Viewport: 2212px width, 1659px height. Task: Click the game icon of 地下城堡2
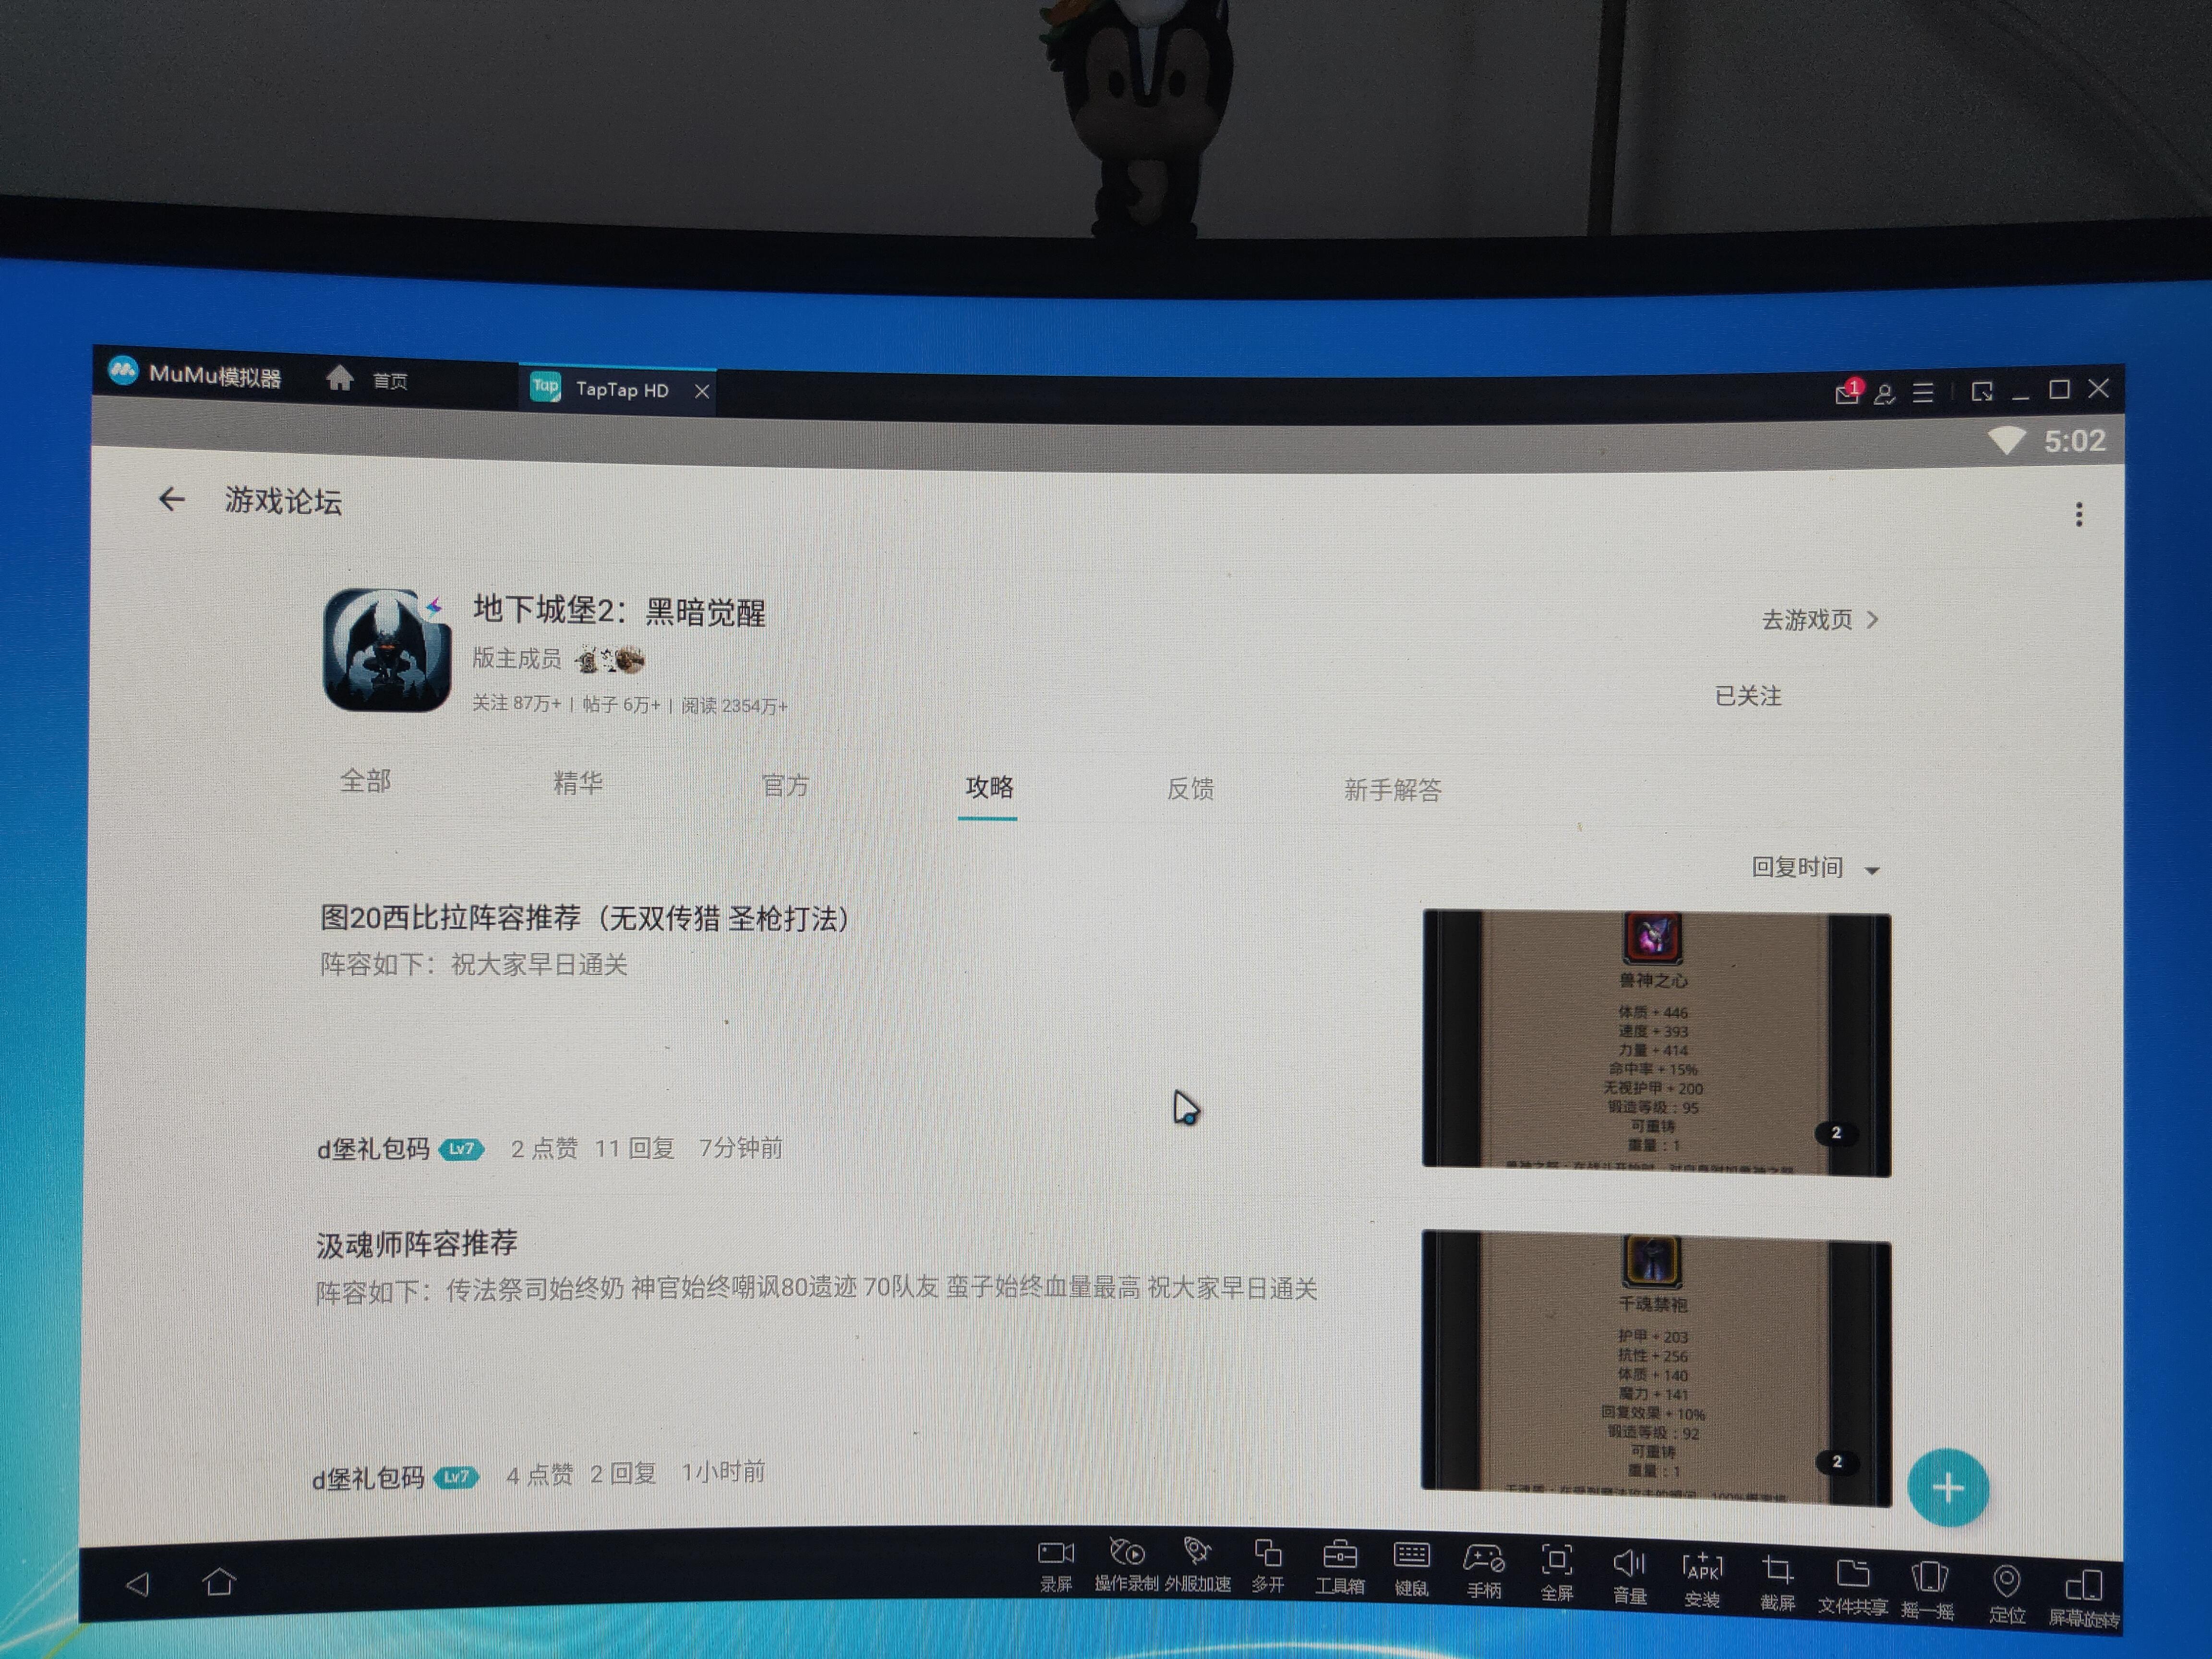click(x=387, y=650)
